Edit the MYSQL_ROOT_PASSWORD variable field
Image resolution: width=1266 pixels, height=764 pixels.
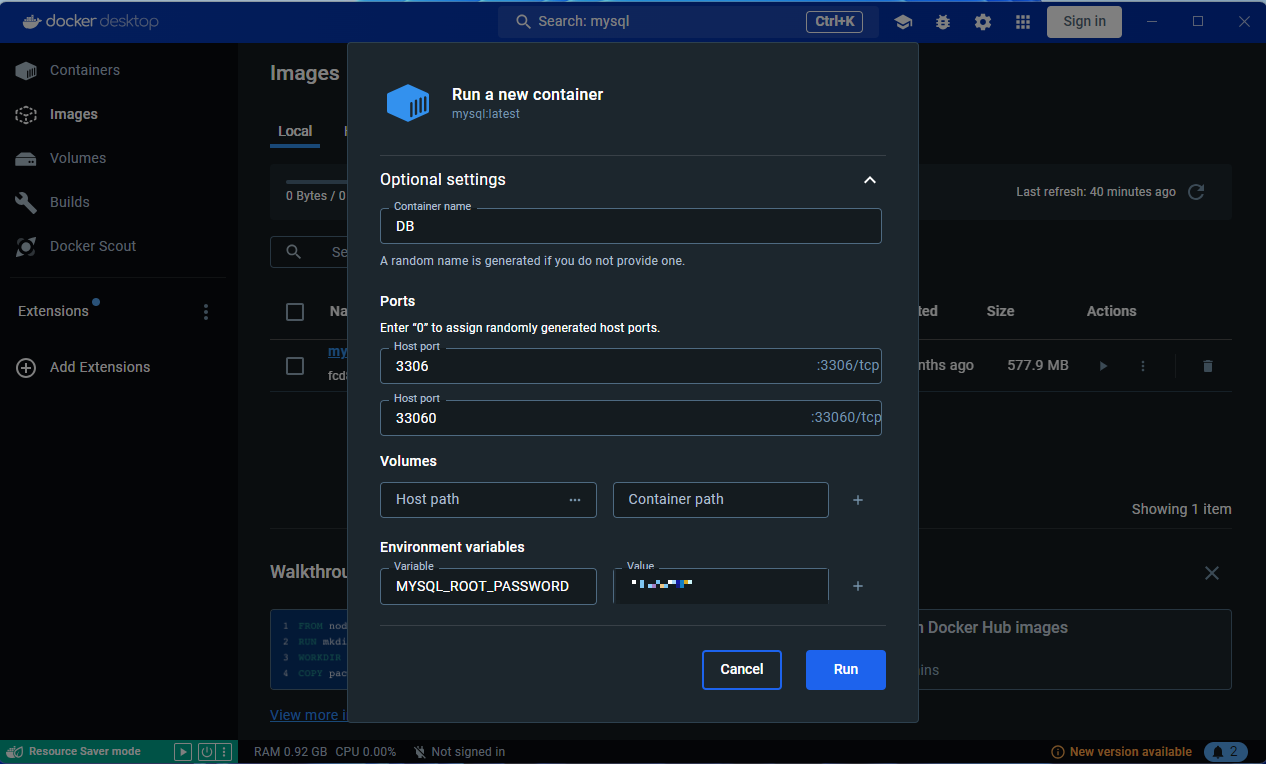click(x=489, y=586)
